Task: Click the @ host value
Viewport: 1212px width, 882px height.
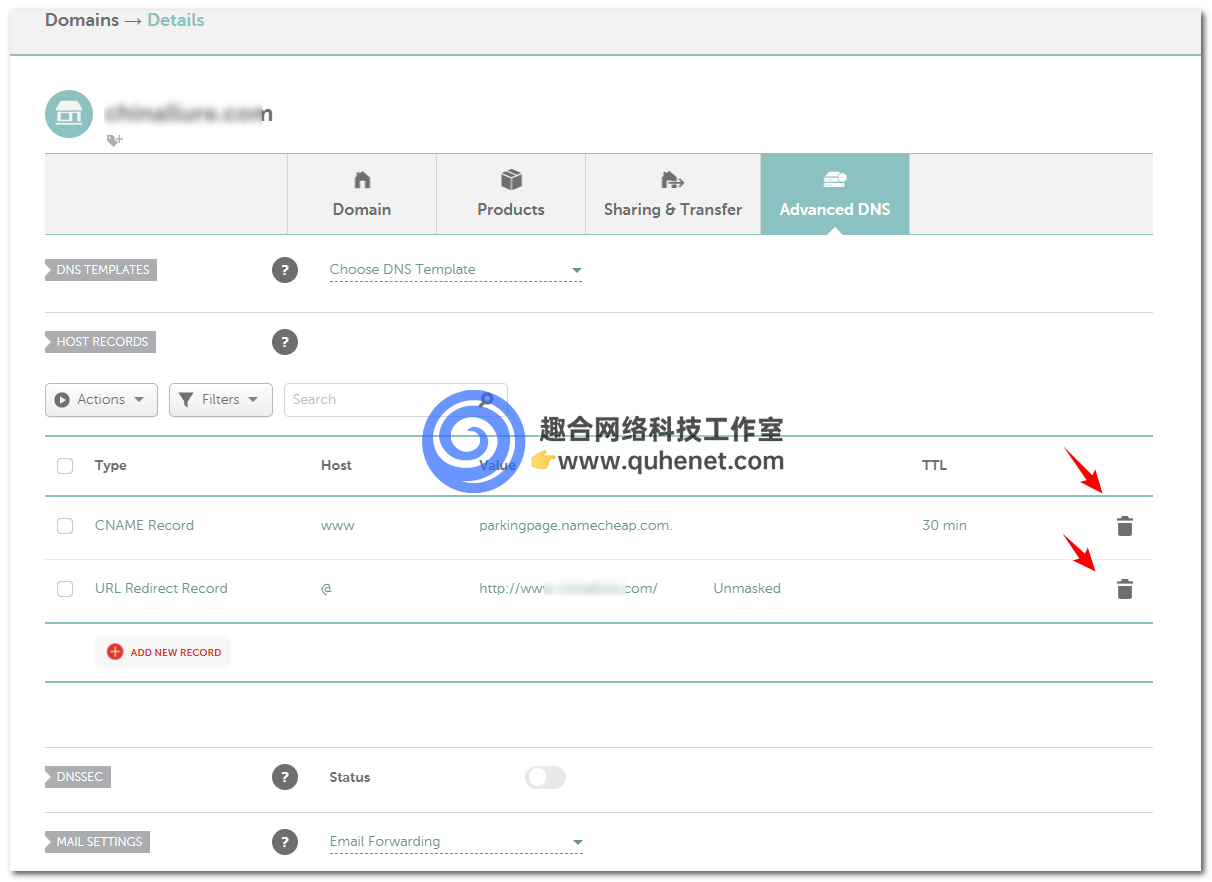Action: point(326,589)
